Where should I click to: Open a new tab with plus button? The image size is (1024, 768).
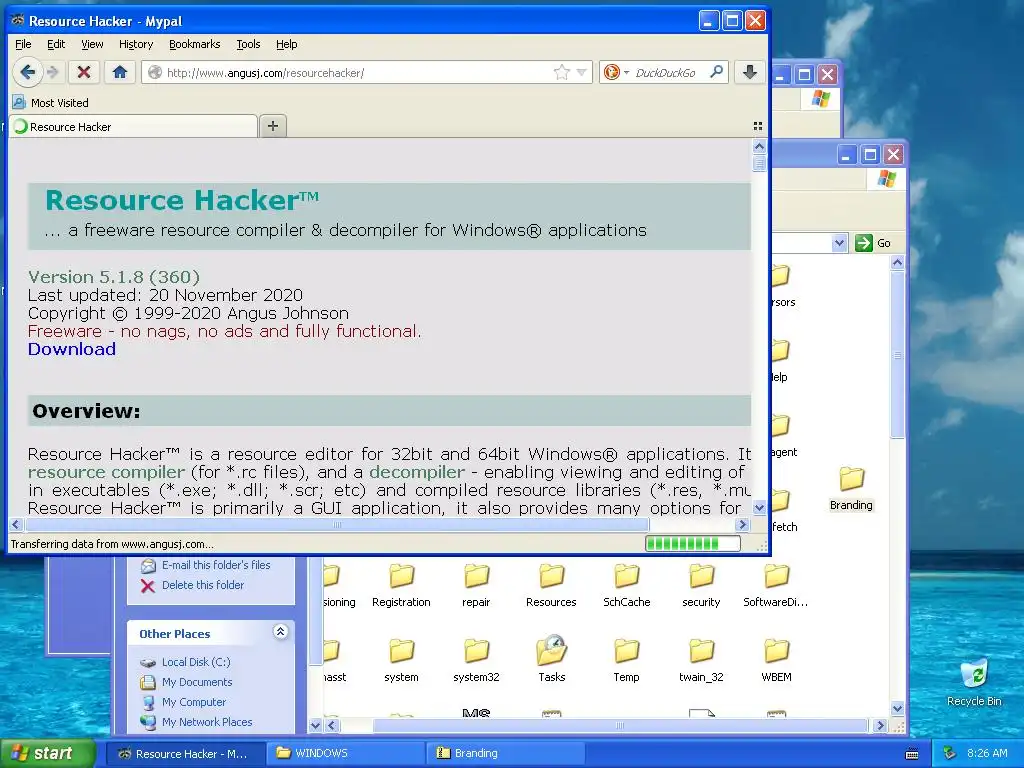pyautogui.click(x=273, y=126)
